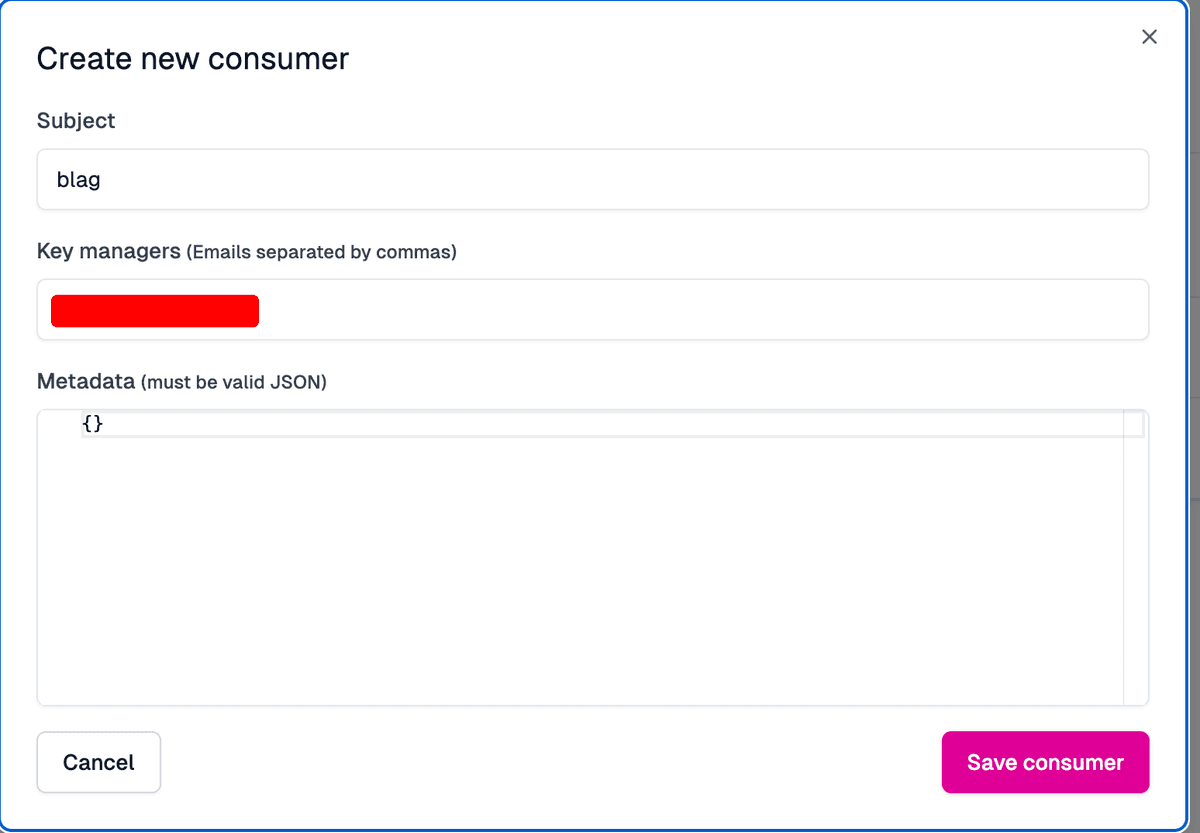Click the Cancel button
This screenshot has width=1200, height=833.
(x=98, y=762)
